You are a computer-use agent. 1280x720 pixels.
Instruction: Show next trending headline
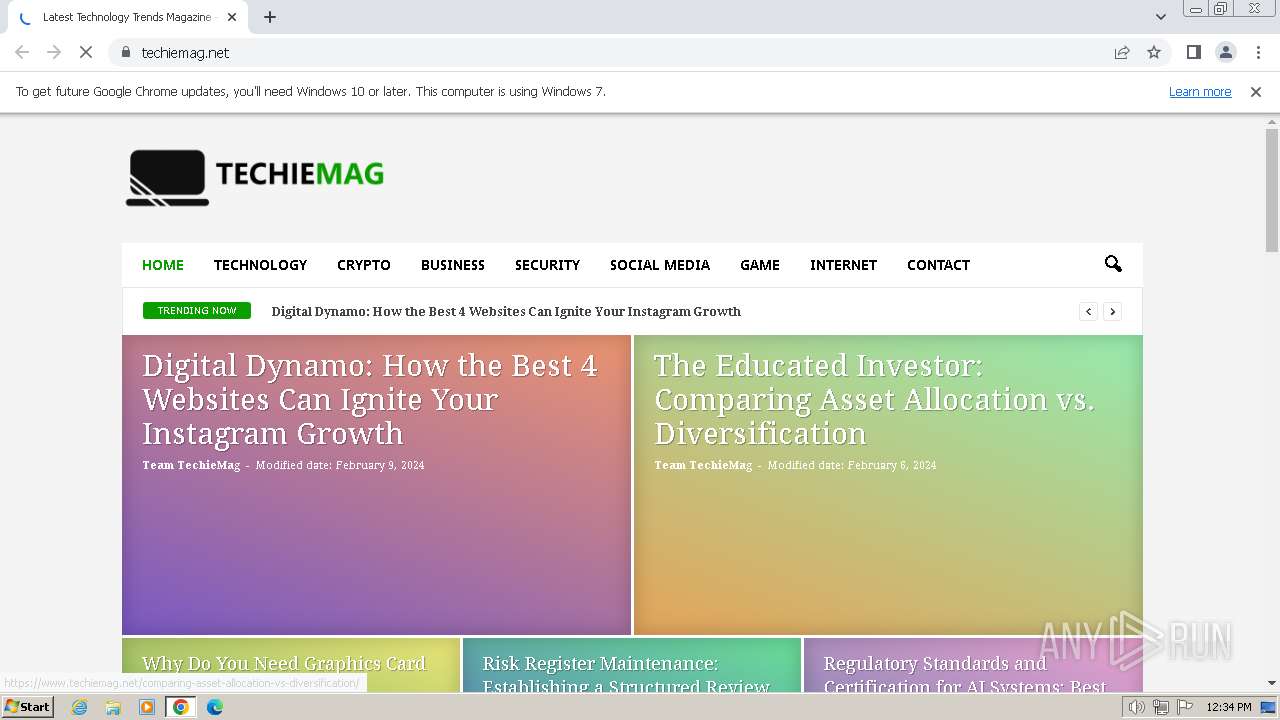(1112, 311)
